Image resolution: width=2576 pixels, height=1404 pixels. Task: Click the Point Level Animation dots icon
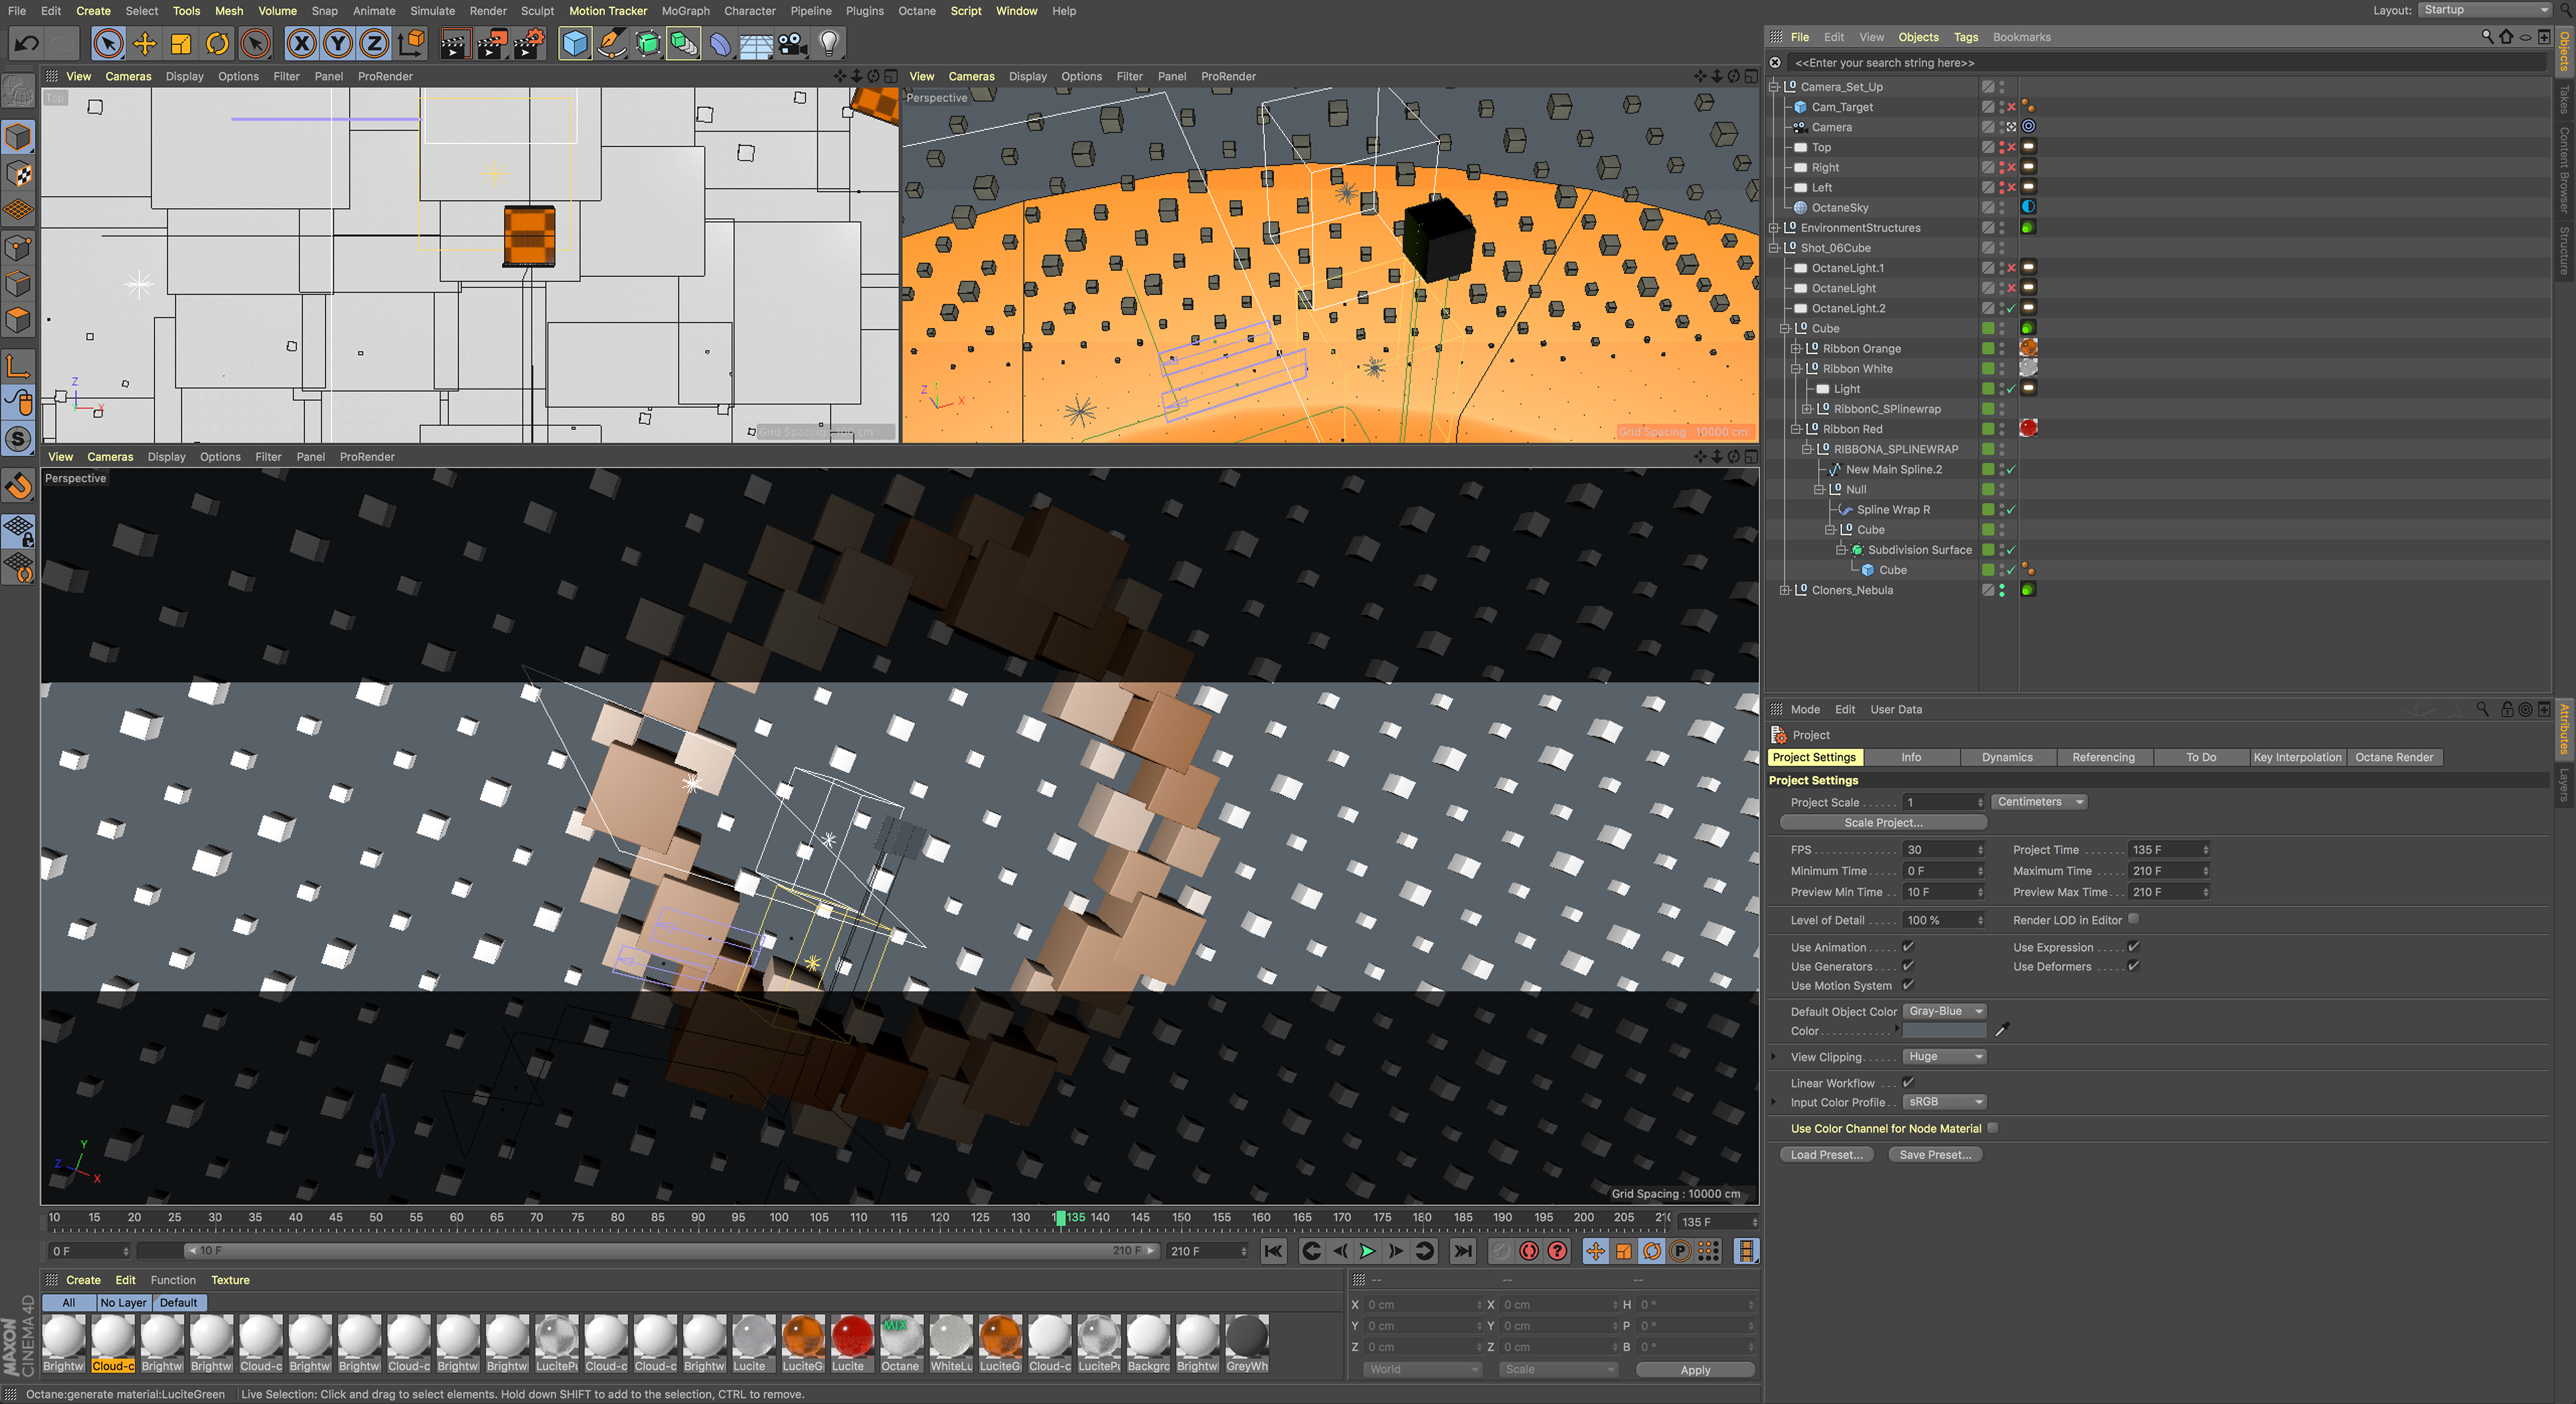(1709, 1251)
